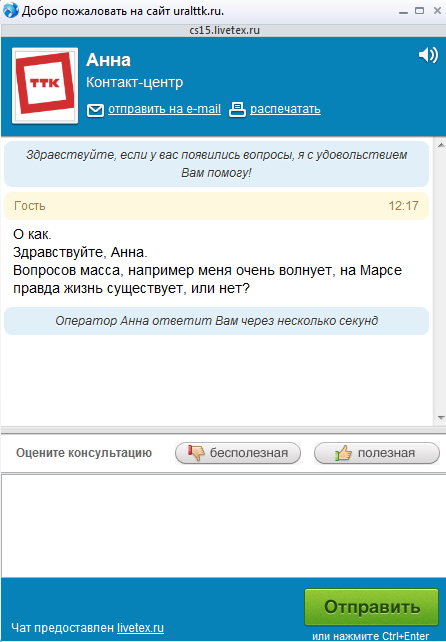
Task: Click guest message line «О как.»
Action: 32,235
